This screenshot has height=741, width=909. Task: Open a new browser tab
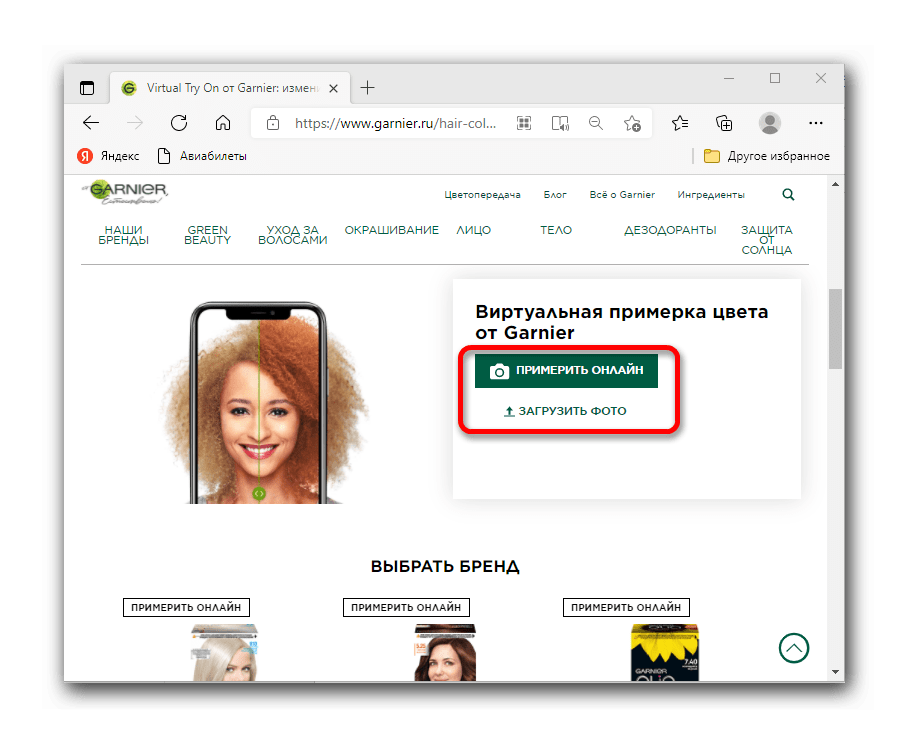tap(368, 88)
